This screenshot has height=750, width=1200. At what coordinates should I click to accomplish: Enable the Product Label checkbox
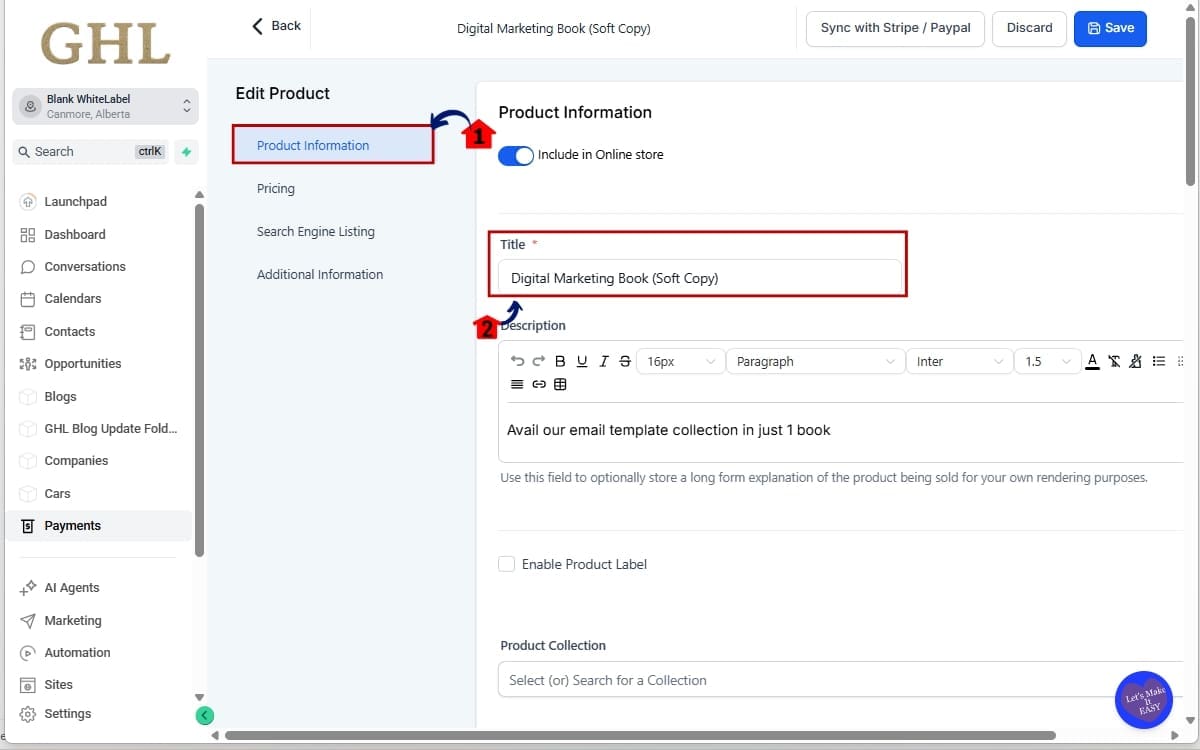point(507,564)
